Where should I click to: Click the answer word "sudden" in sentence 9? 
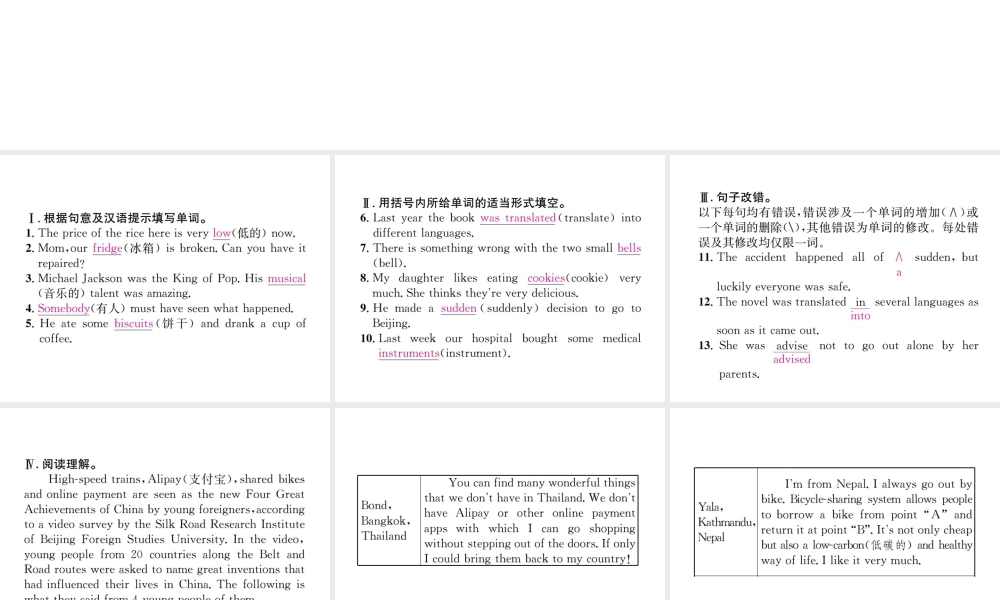tap(459, 309)
